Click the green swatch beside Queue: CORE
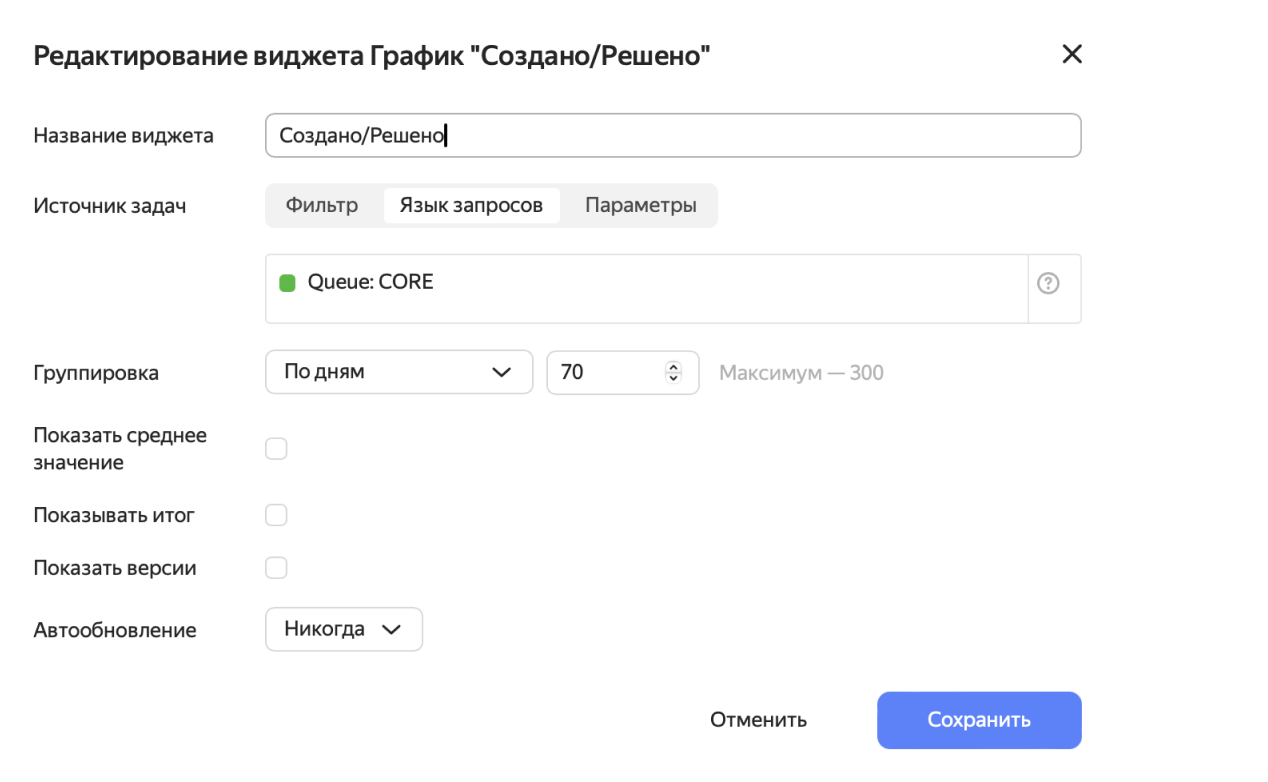This screenshot has height=782, width=1268. click(x=287, y=282)
